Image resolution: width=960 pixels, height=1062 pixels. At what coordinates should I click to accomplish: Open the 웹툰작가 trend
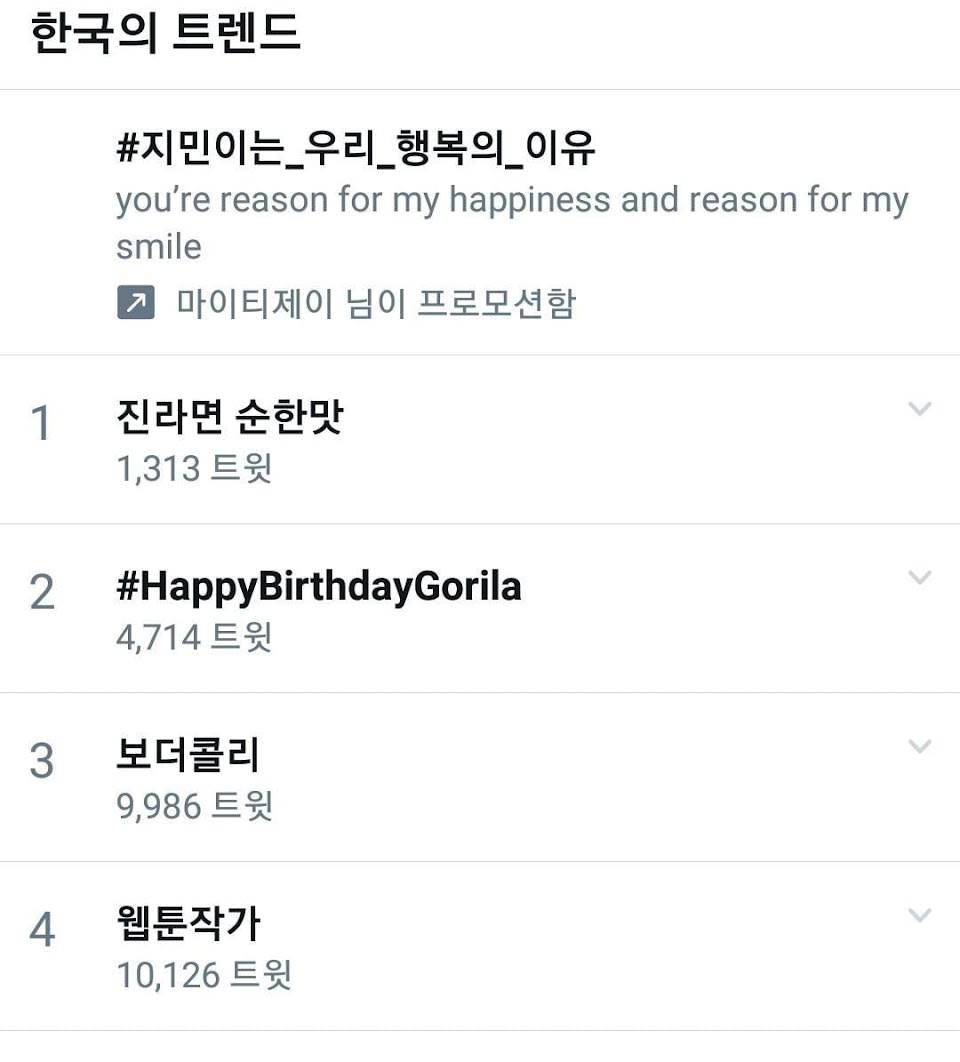coord(188,924)
